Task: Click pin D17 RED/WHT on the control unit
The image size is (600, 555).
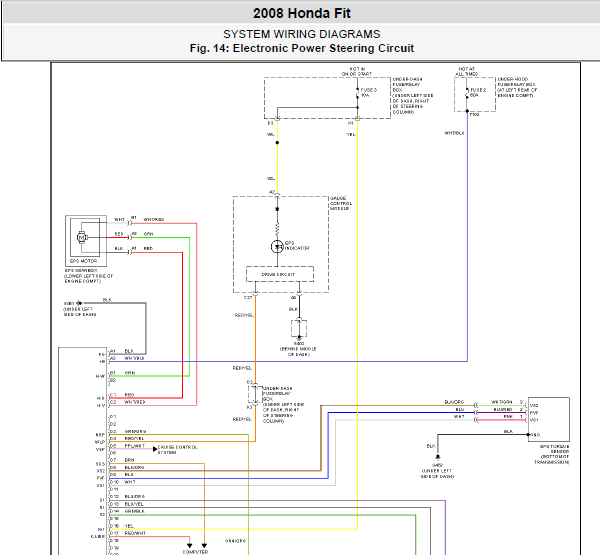Action: pyautogui.click(x=128, y=533)
